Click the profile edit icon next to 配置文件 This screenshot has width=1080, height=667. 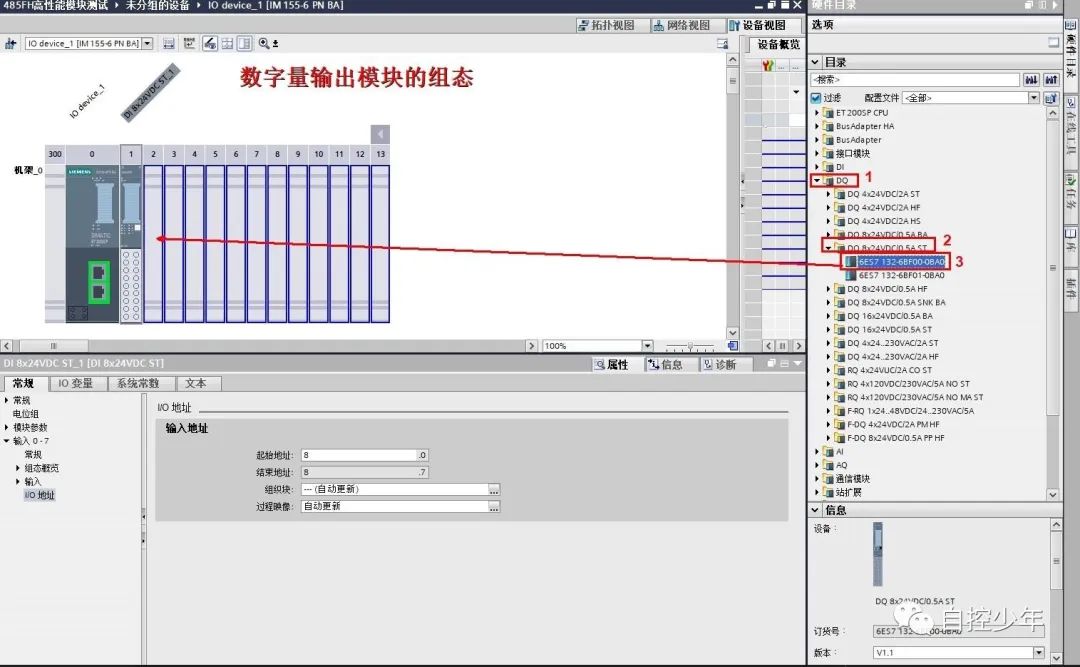(1051, 98)
